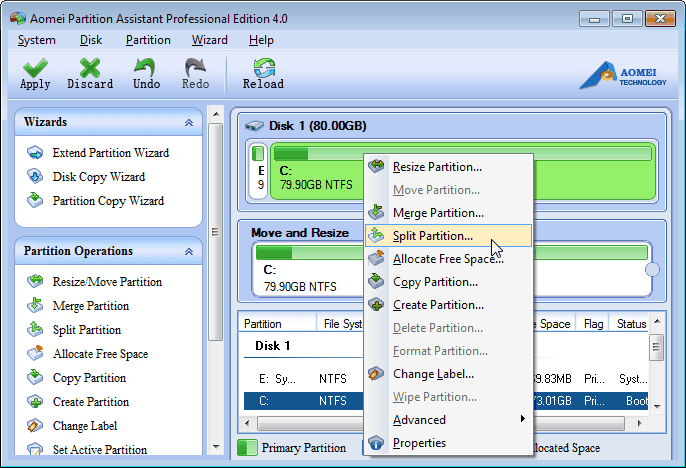Viewport: 686px width, 468px height.
Task: Select the E: NTFS partition row
Action: point(445,378)
